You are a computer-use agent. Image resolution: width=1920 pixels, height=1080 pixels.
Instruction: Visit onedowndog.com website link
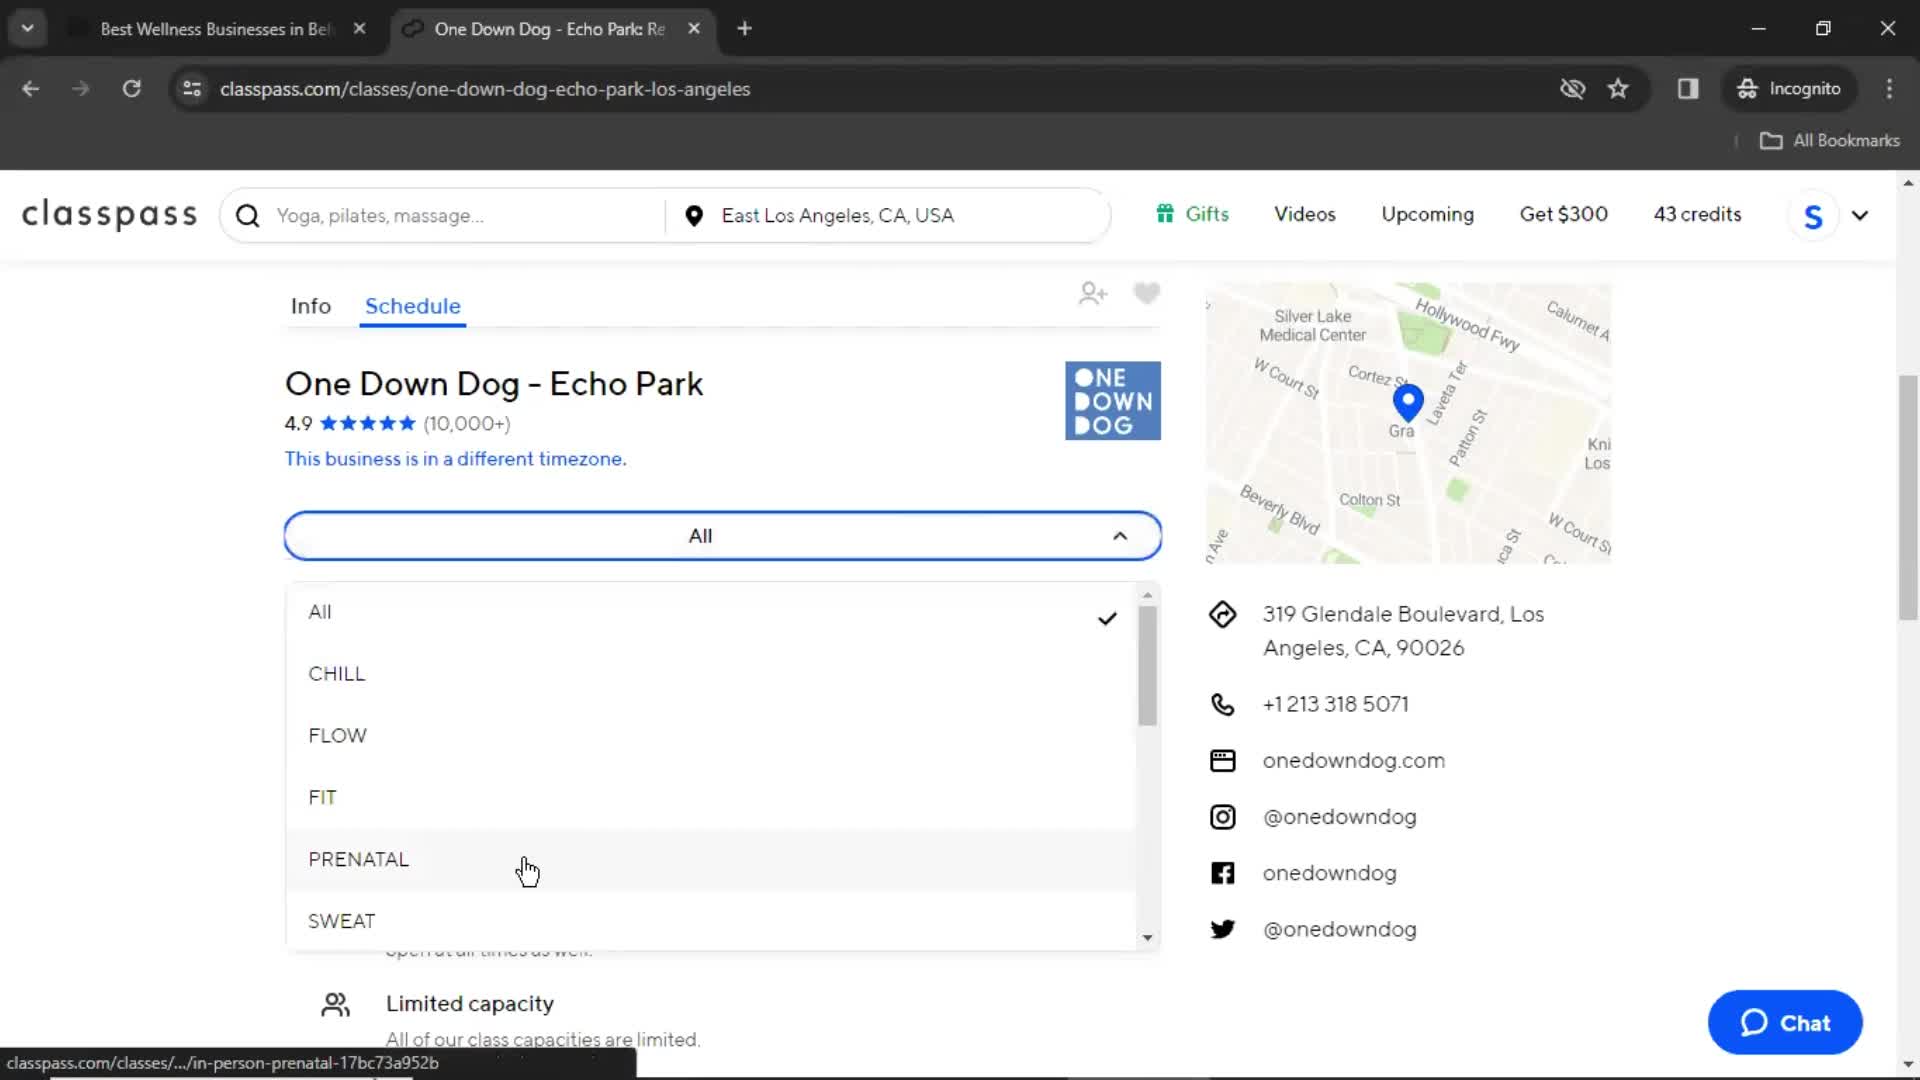pyautogui.click(x=1354, y=760)
